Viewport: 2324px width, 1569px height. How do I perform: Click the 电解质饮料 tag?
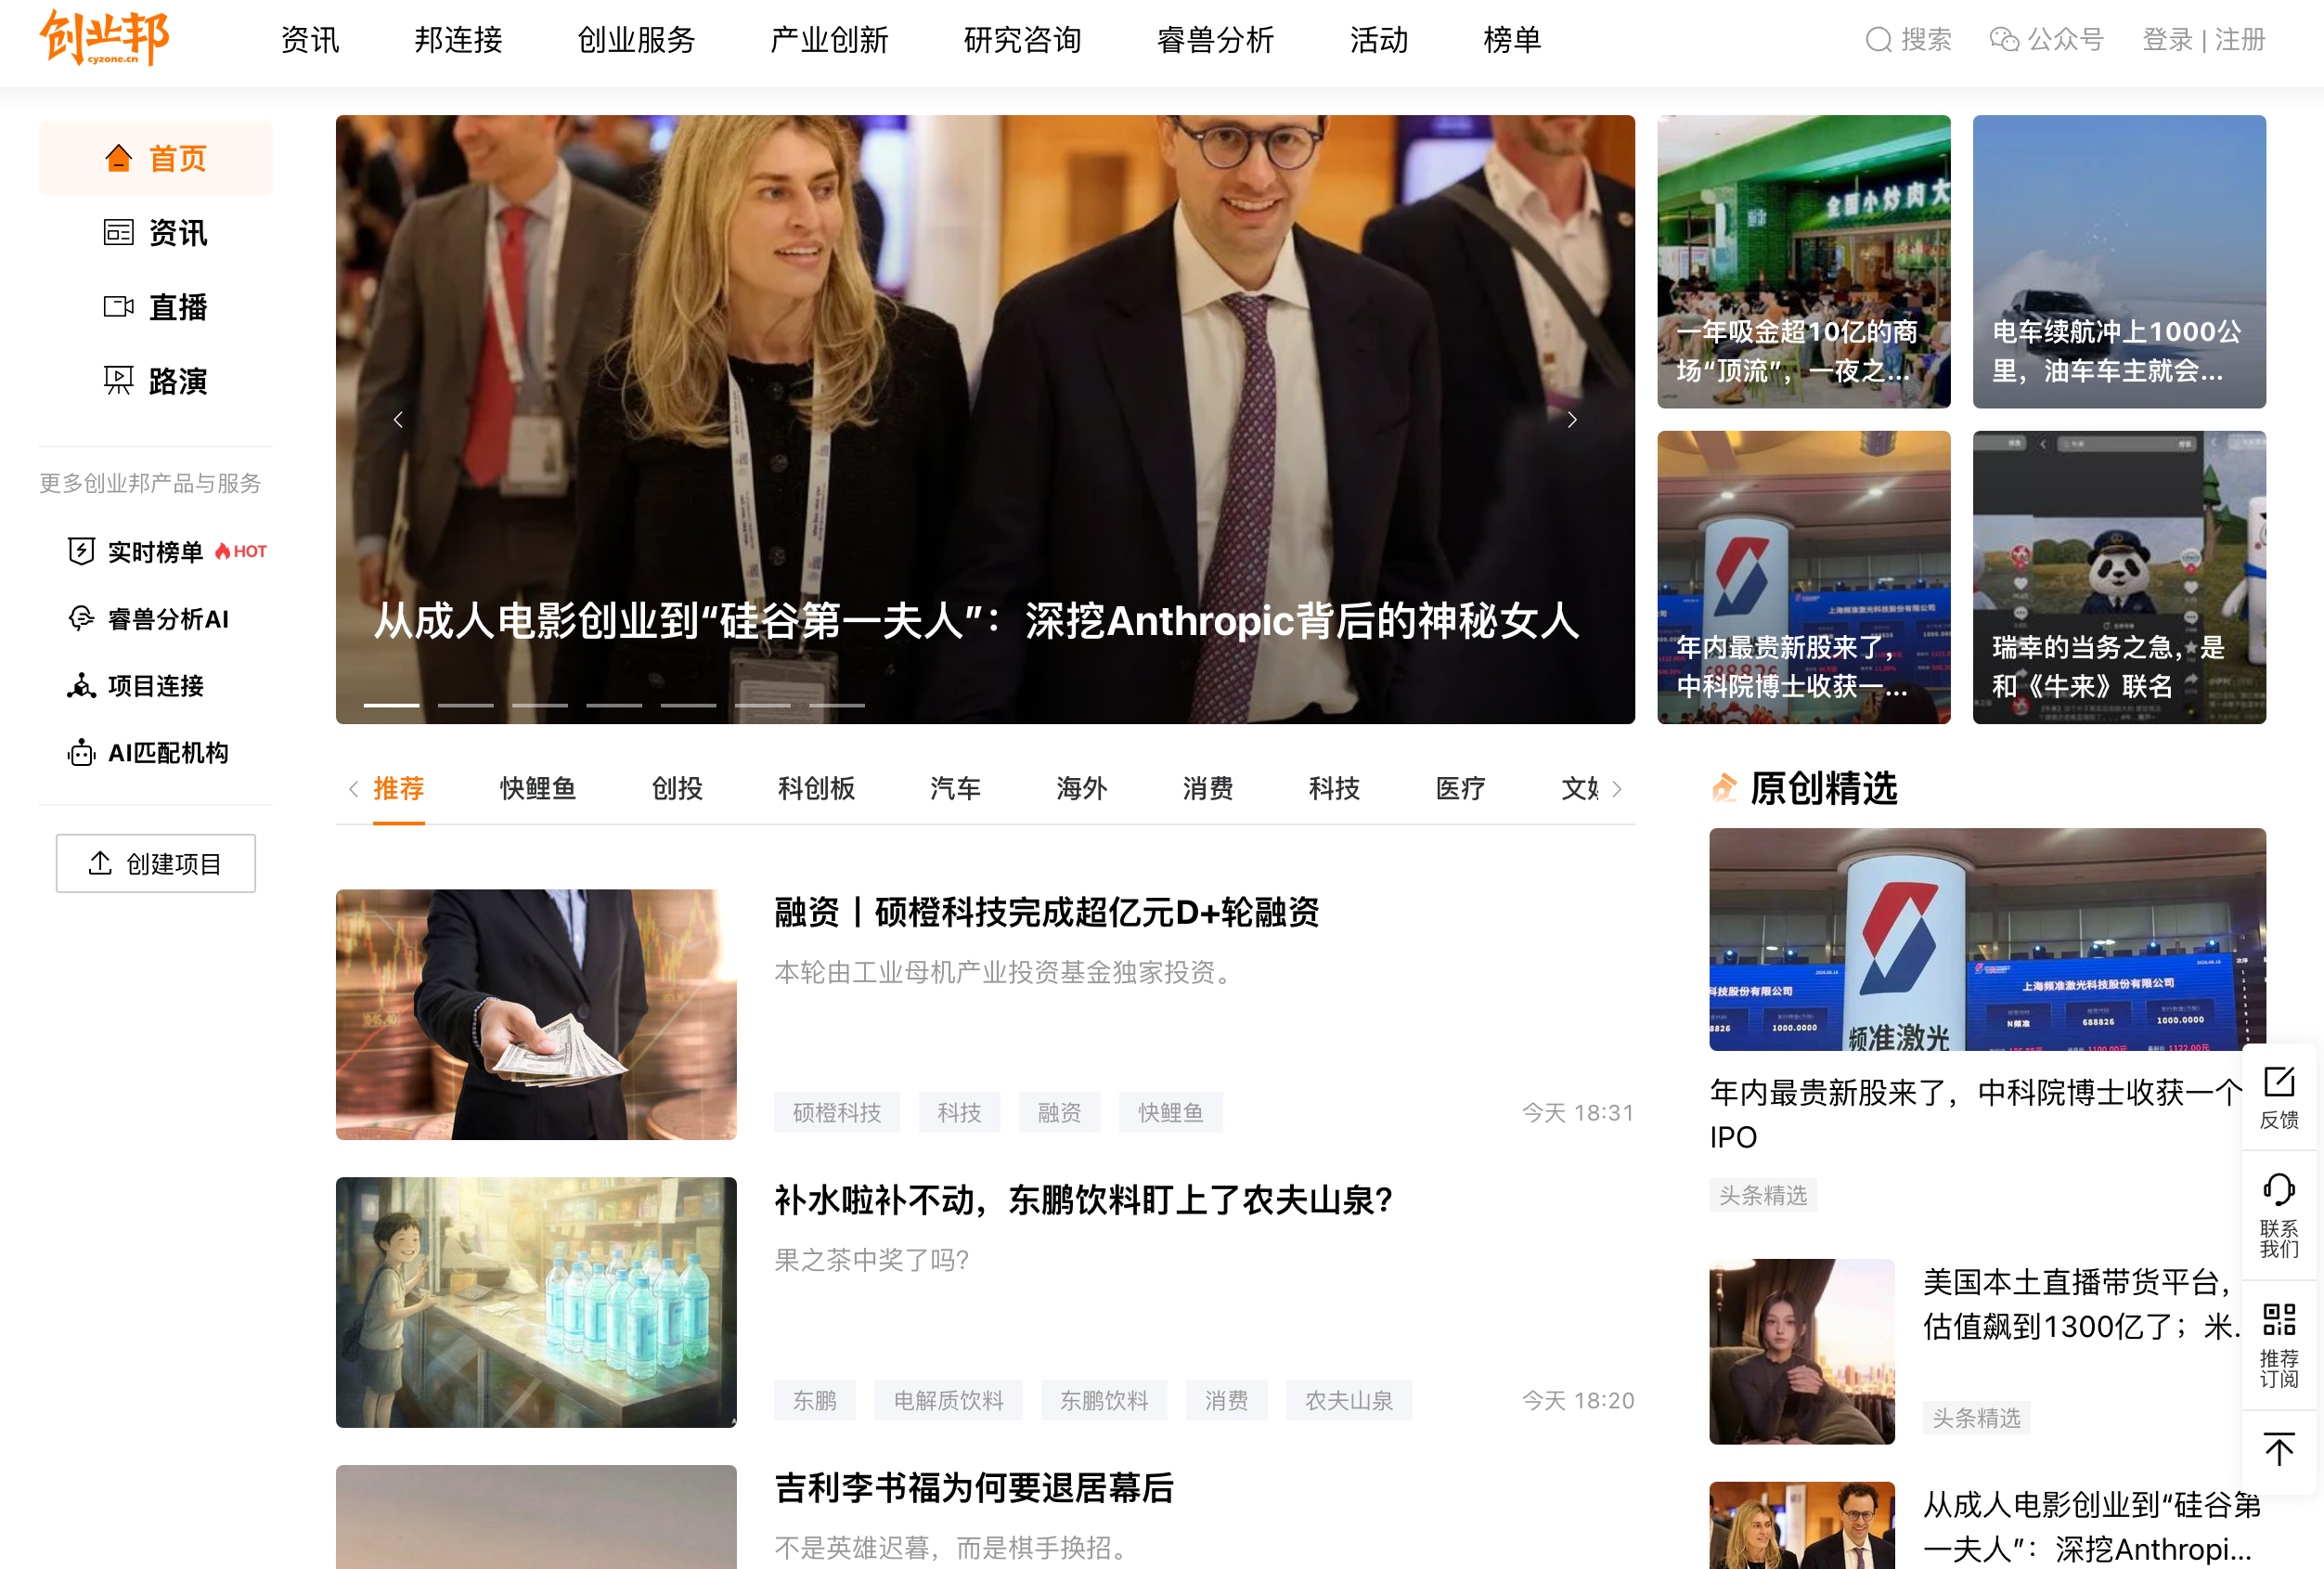(948, 1400)
